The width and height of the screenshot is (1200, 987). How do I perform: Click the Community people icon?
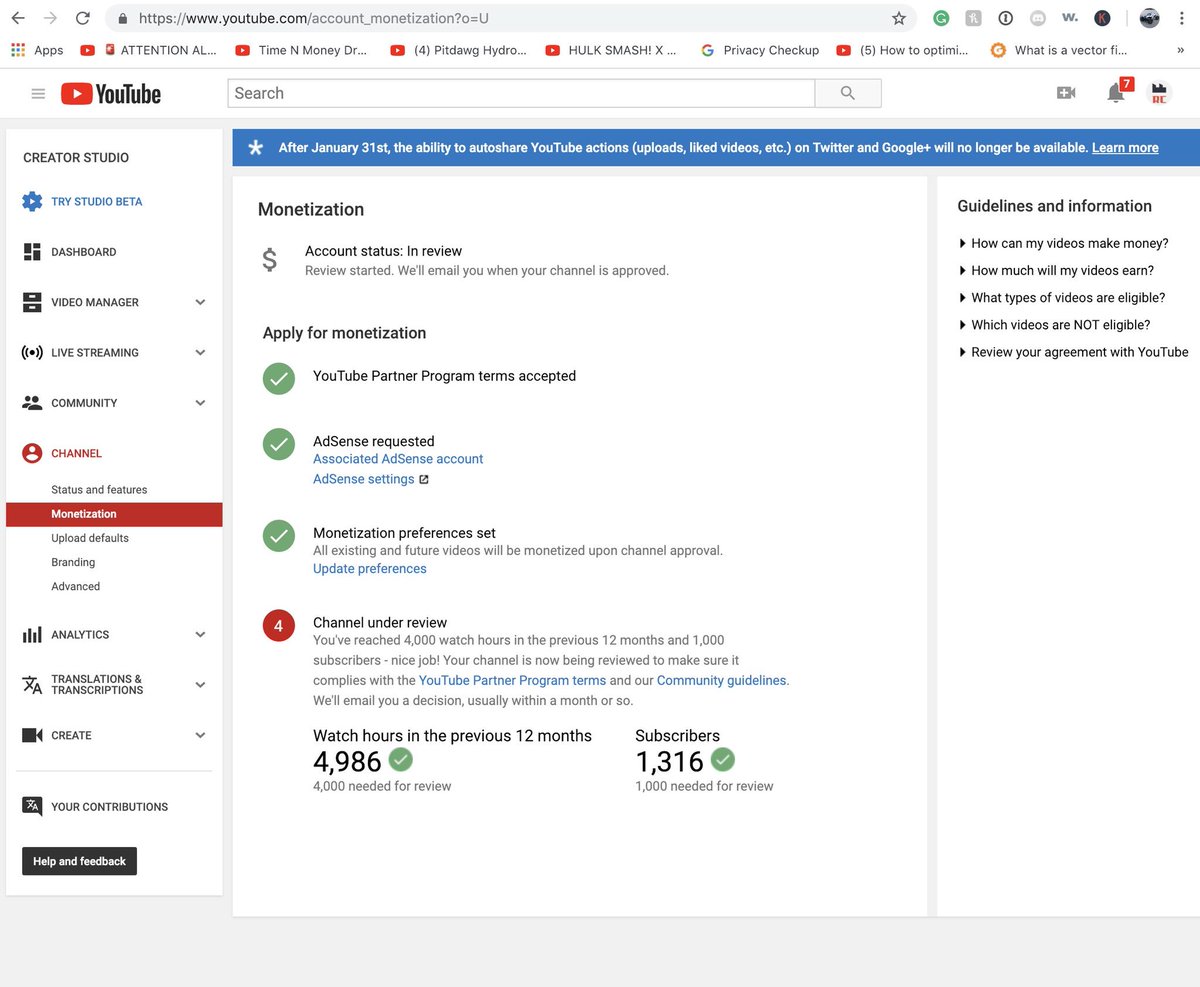(32, 403)
